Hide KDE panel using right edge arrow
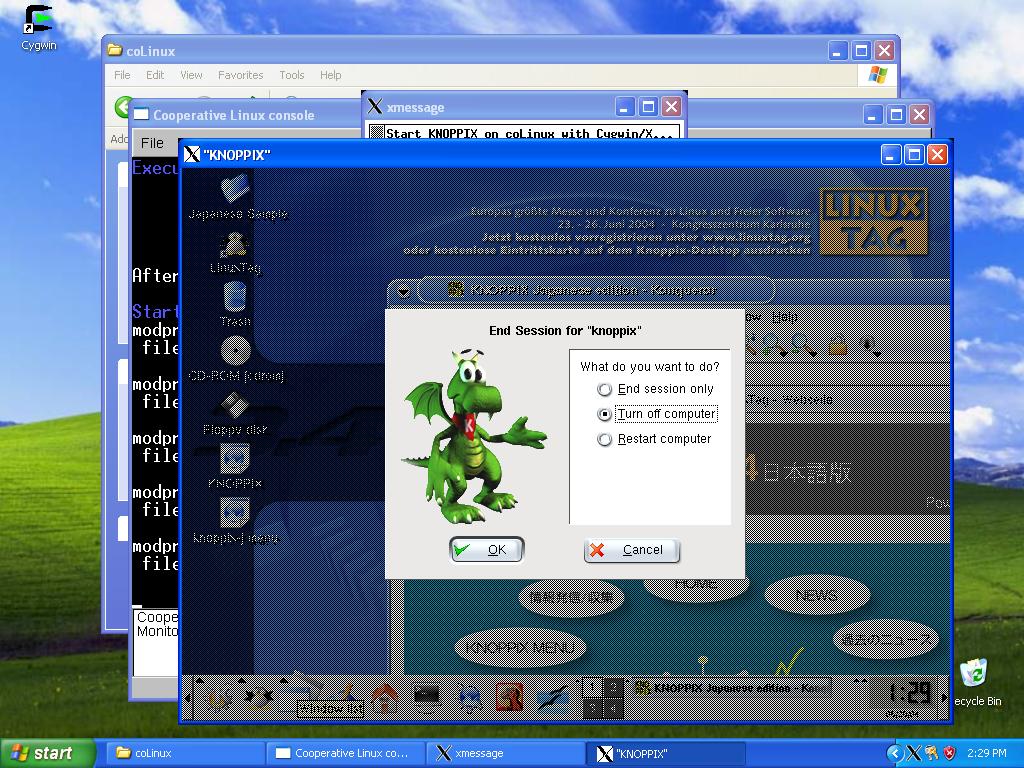 point(945,698)
